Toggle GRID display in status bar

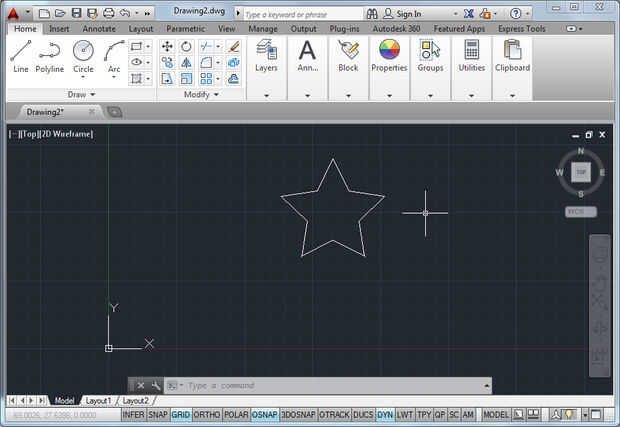coord(180,414)
